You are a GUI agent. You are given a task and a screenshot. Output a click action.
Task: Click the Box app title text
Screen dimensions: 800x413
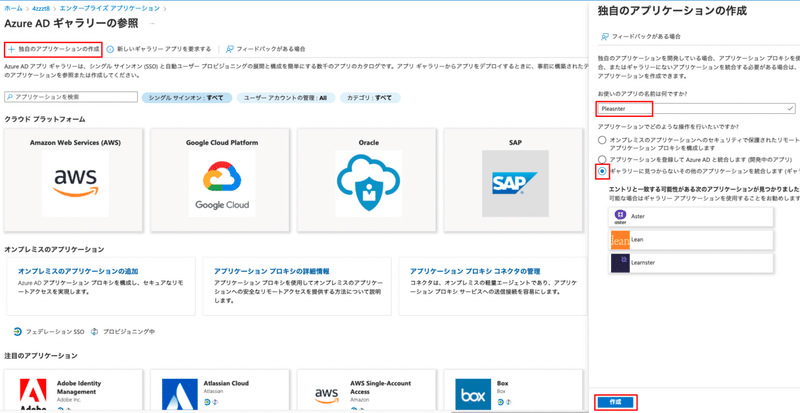pyautogui.click(x=503, y=383)
